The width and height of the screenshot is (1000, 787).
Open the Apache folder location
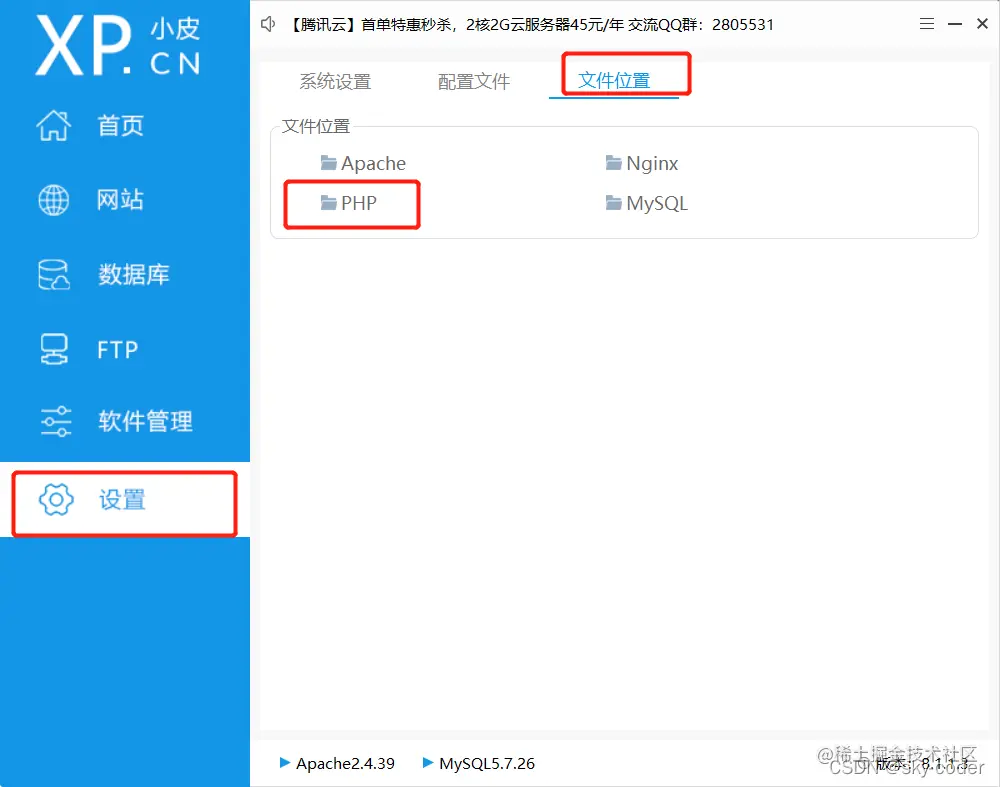[363, 163]
